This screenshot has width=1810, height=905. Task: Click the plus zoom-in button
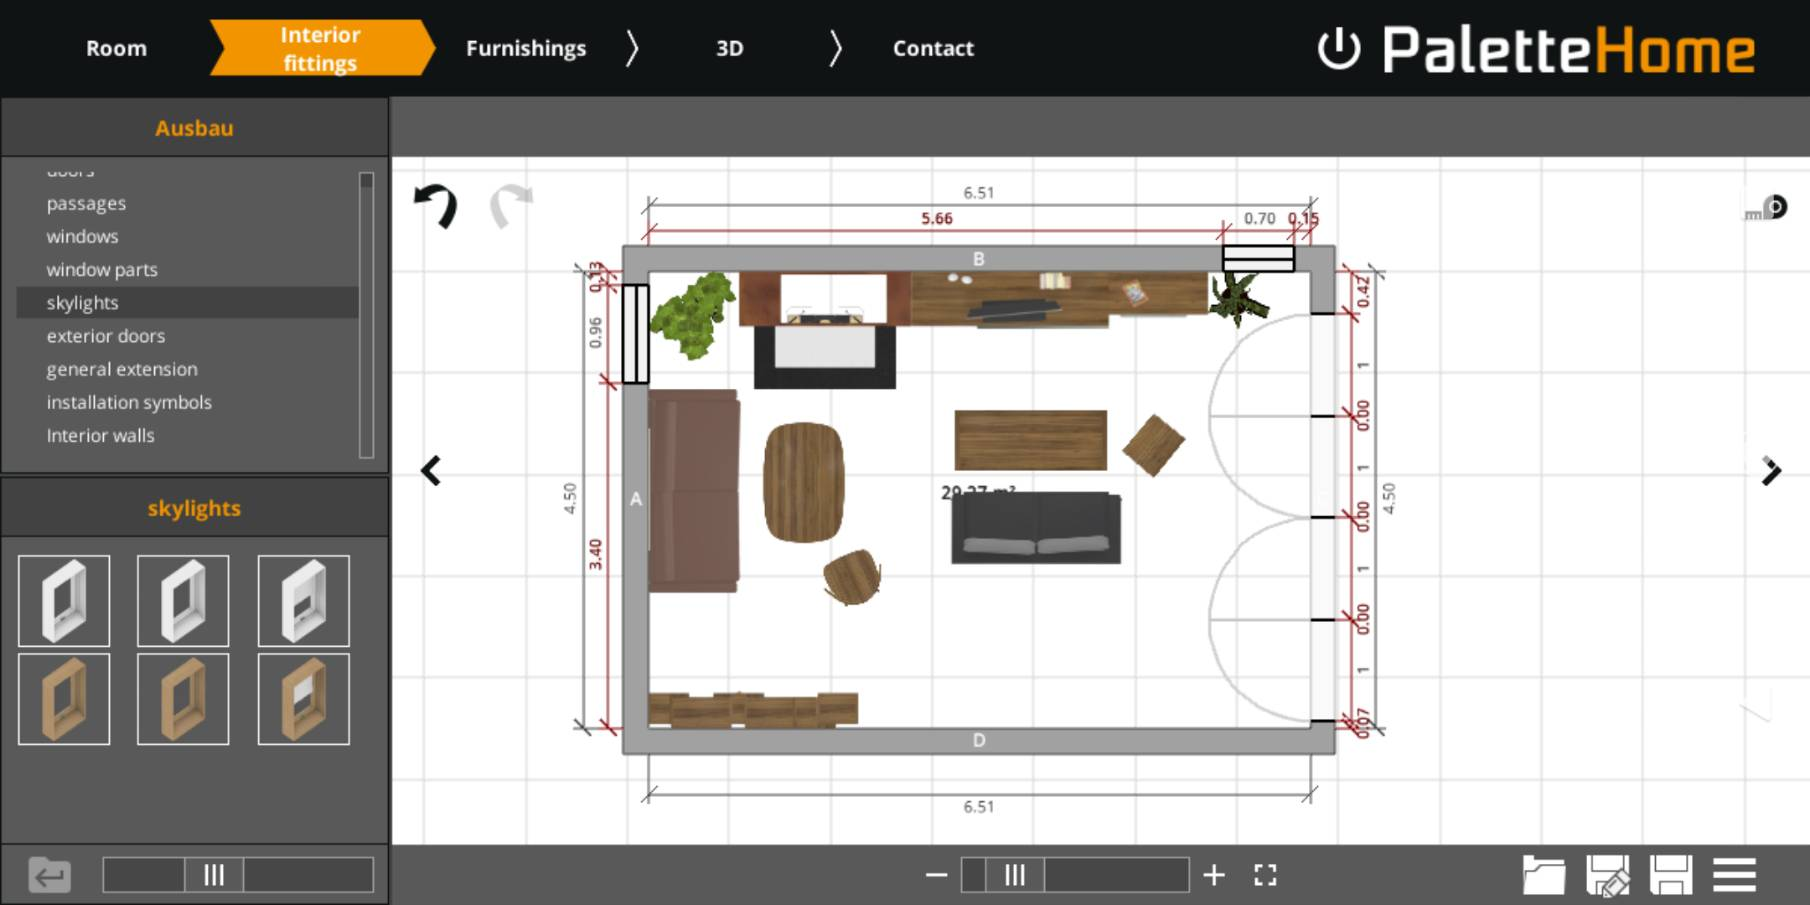1214,875
